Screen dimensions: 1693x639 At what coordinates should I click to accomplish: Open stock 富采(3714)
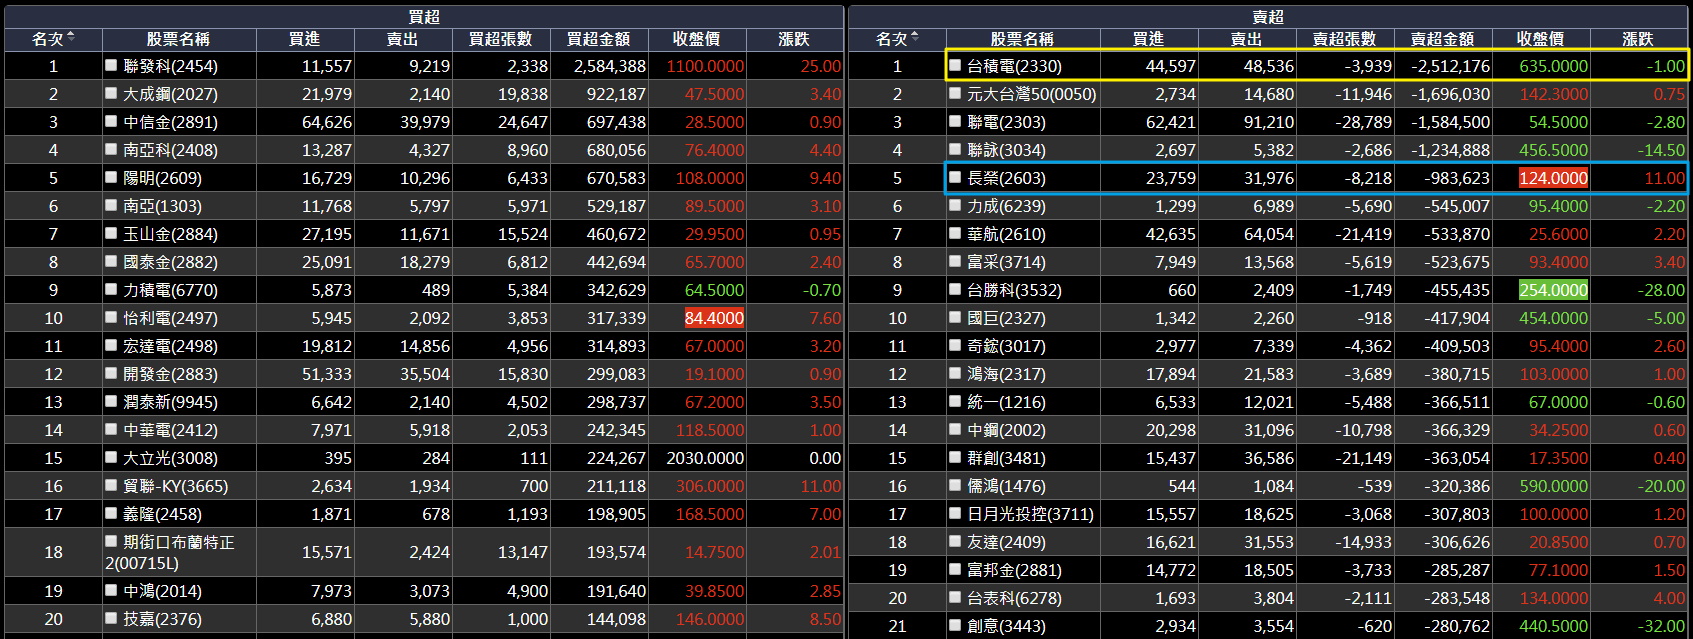click(1006, 262)
